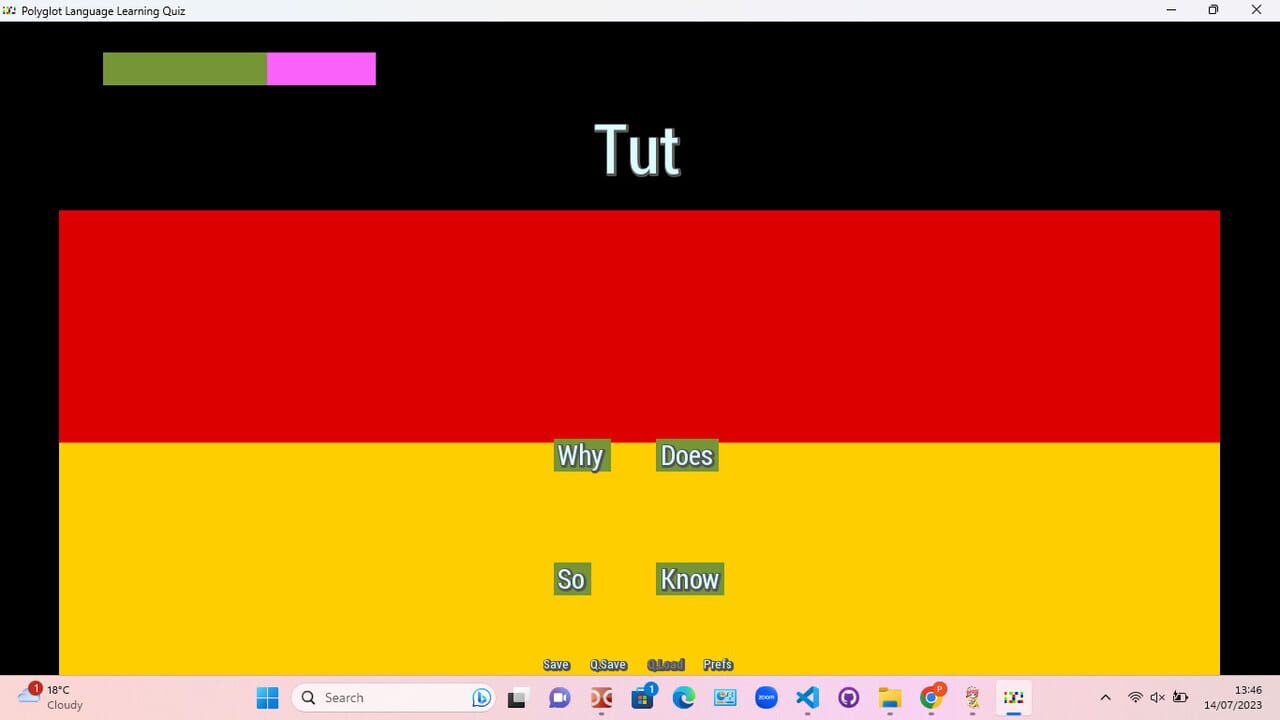1280x720 pixels.
Task: Click the "Tut" quiz title
Action: pos(637,150)
